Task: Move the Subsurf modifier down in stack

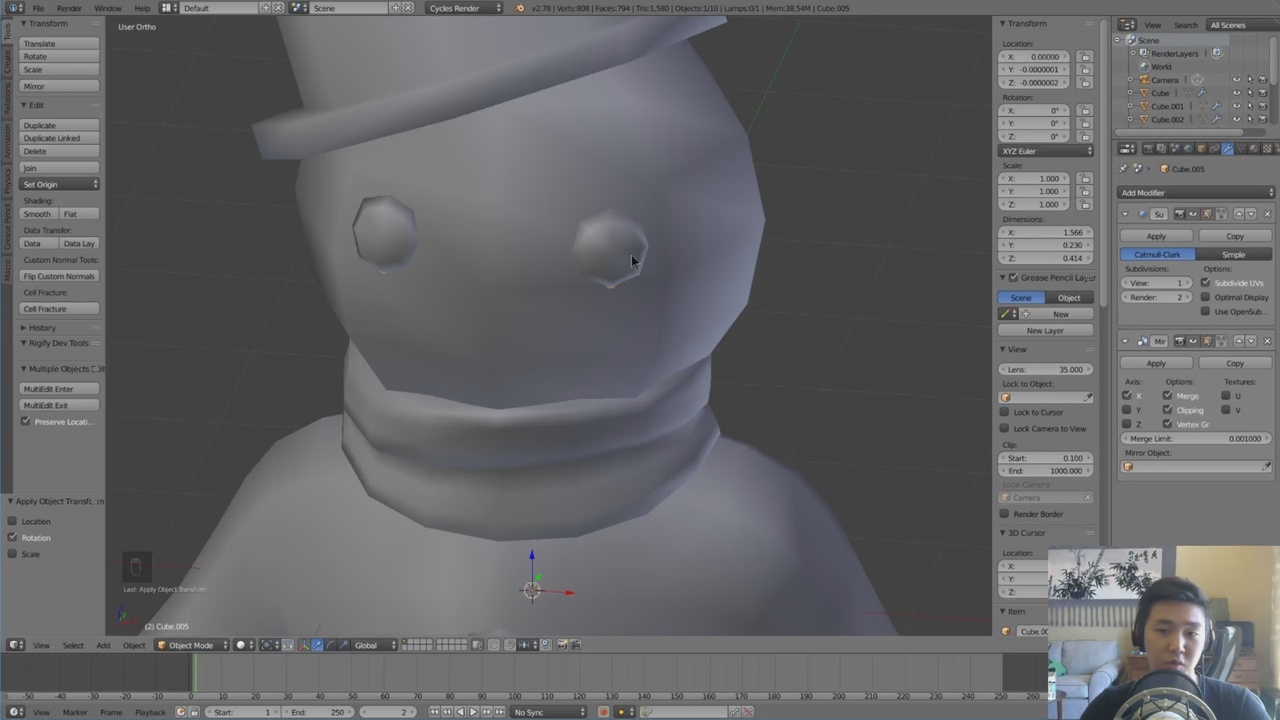Action: coord(1253,214)
